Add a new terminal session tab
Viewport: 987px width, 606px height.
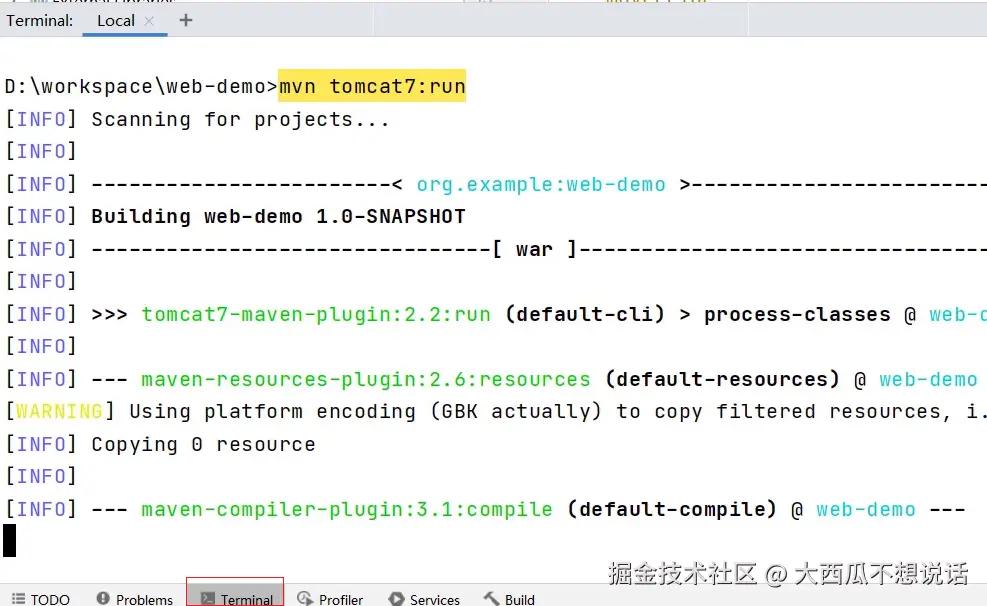[x=186, y=20]
